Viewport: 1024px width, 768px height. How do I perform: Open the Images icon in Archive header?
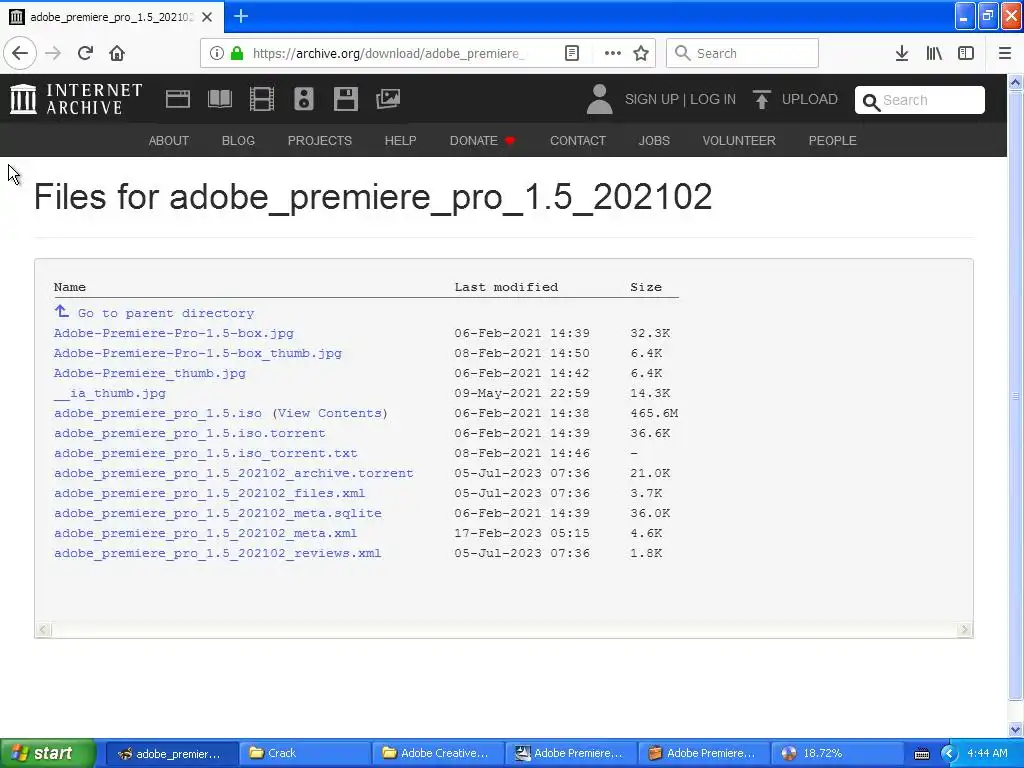388,99
